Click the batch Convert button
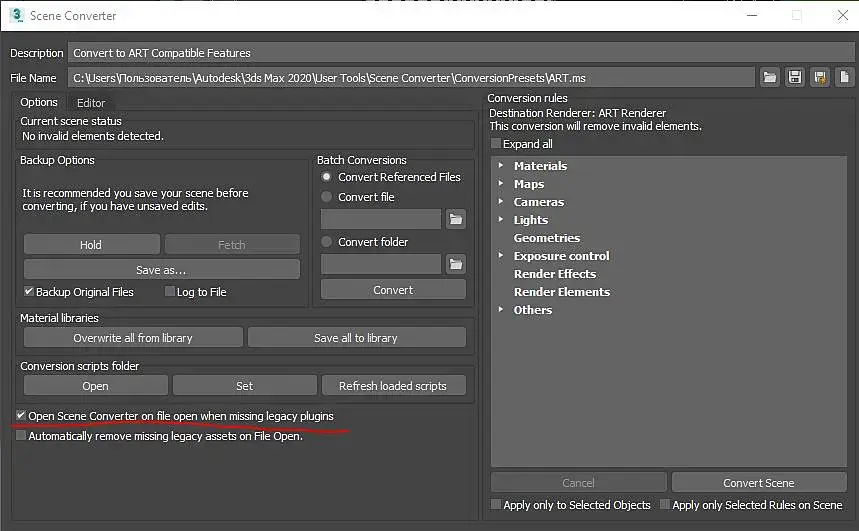859x531 pixels. 393,289
